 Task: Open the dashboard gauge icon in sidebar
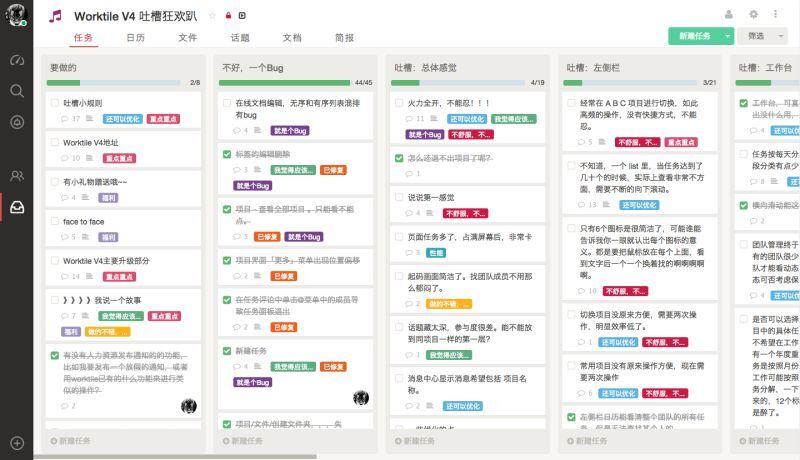16,60
